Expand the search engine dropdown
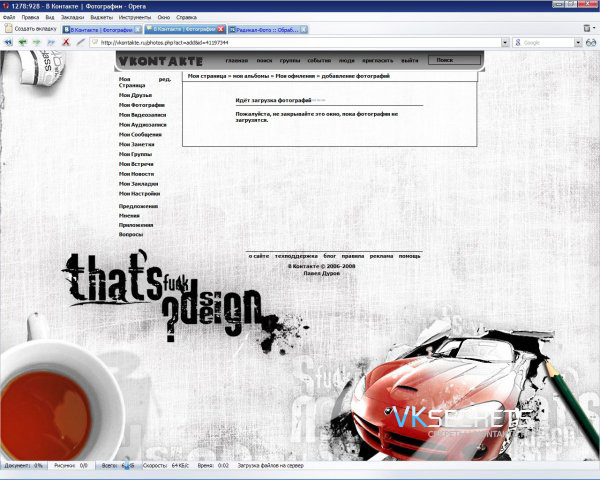Image resolution: width=600 pixels, height=480 pixels. (x=578, y=43)
